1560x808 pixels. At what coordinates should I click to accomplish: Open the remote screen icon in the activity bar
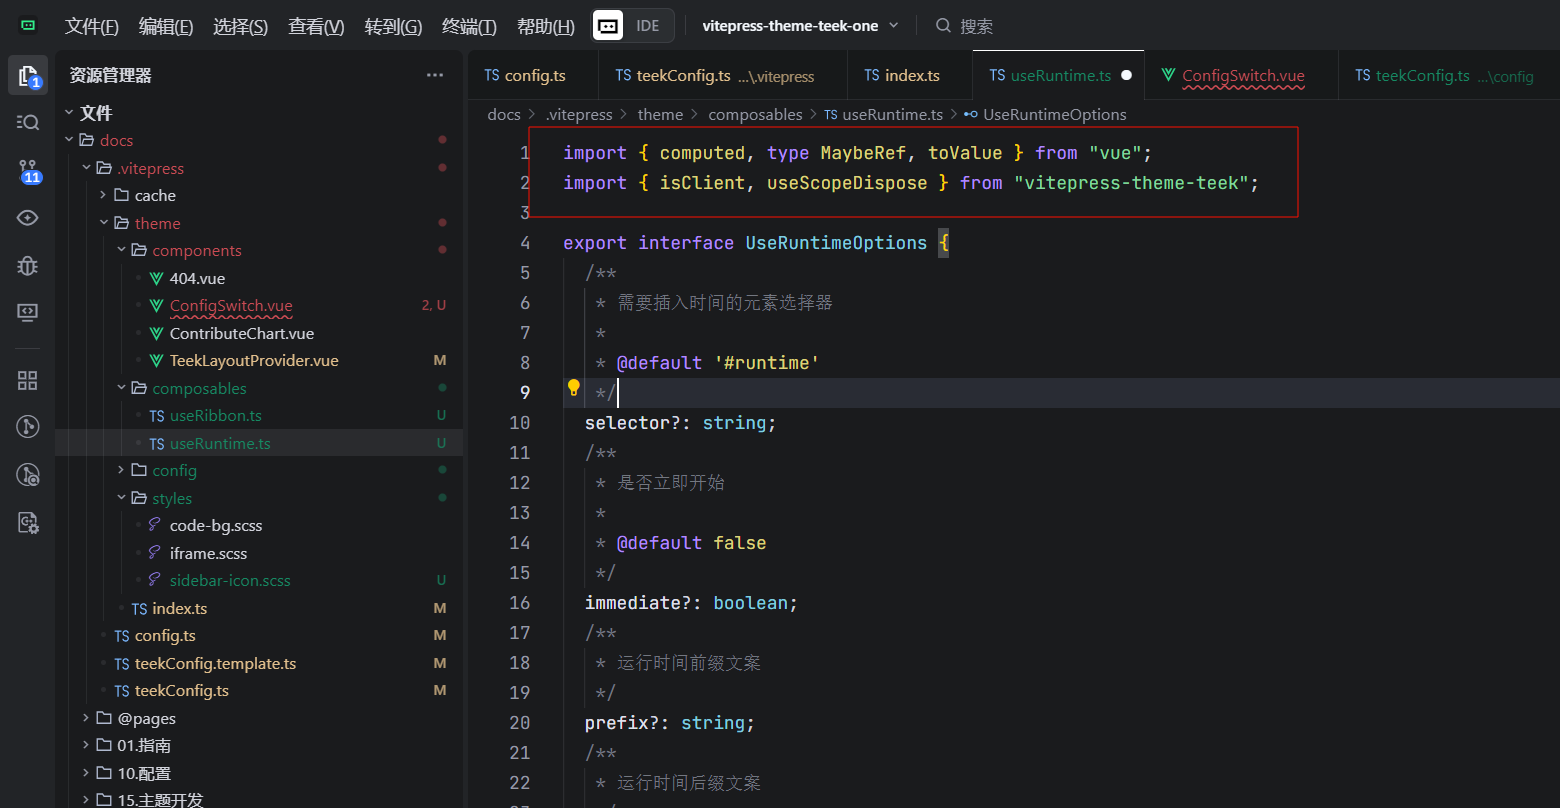coord(28,313)
